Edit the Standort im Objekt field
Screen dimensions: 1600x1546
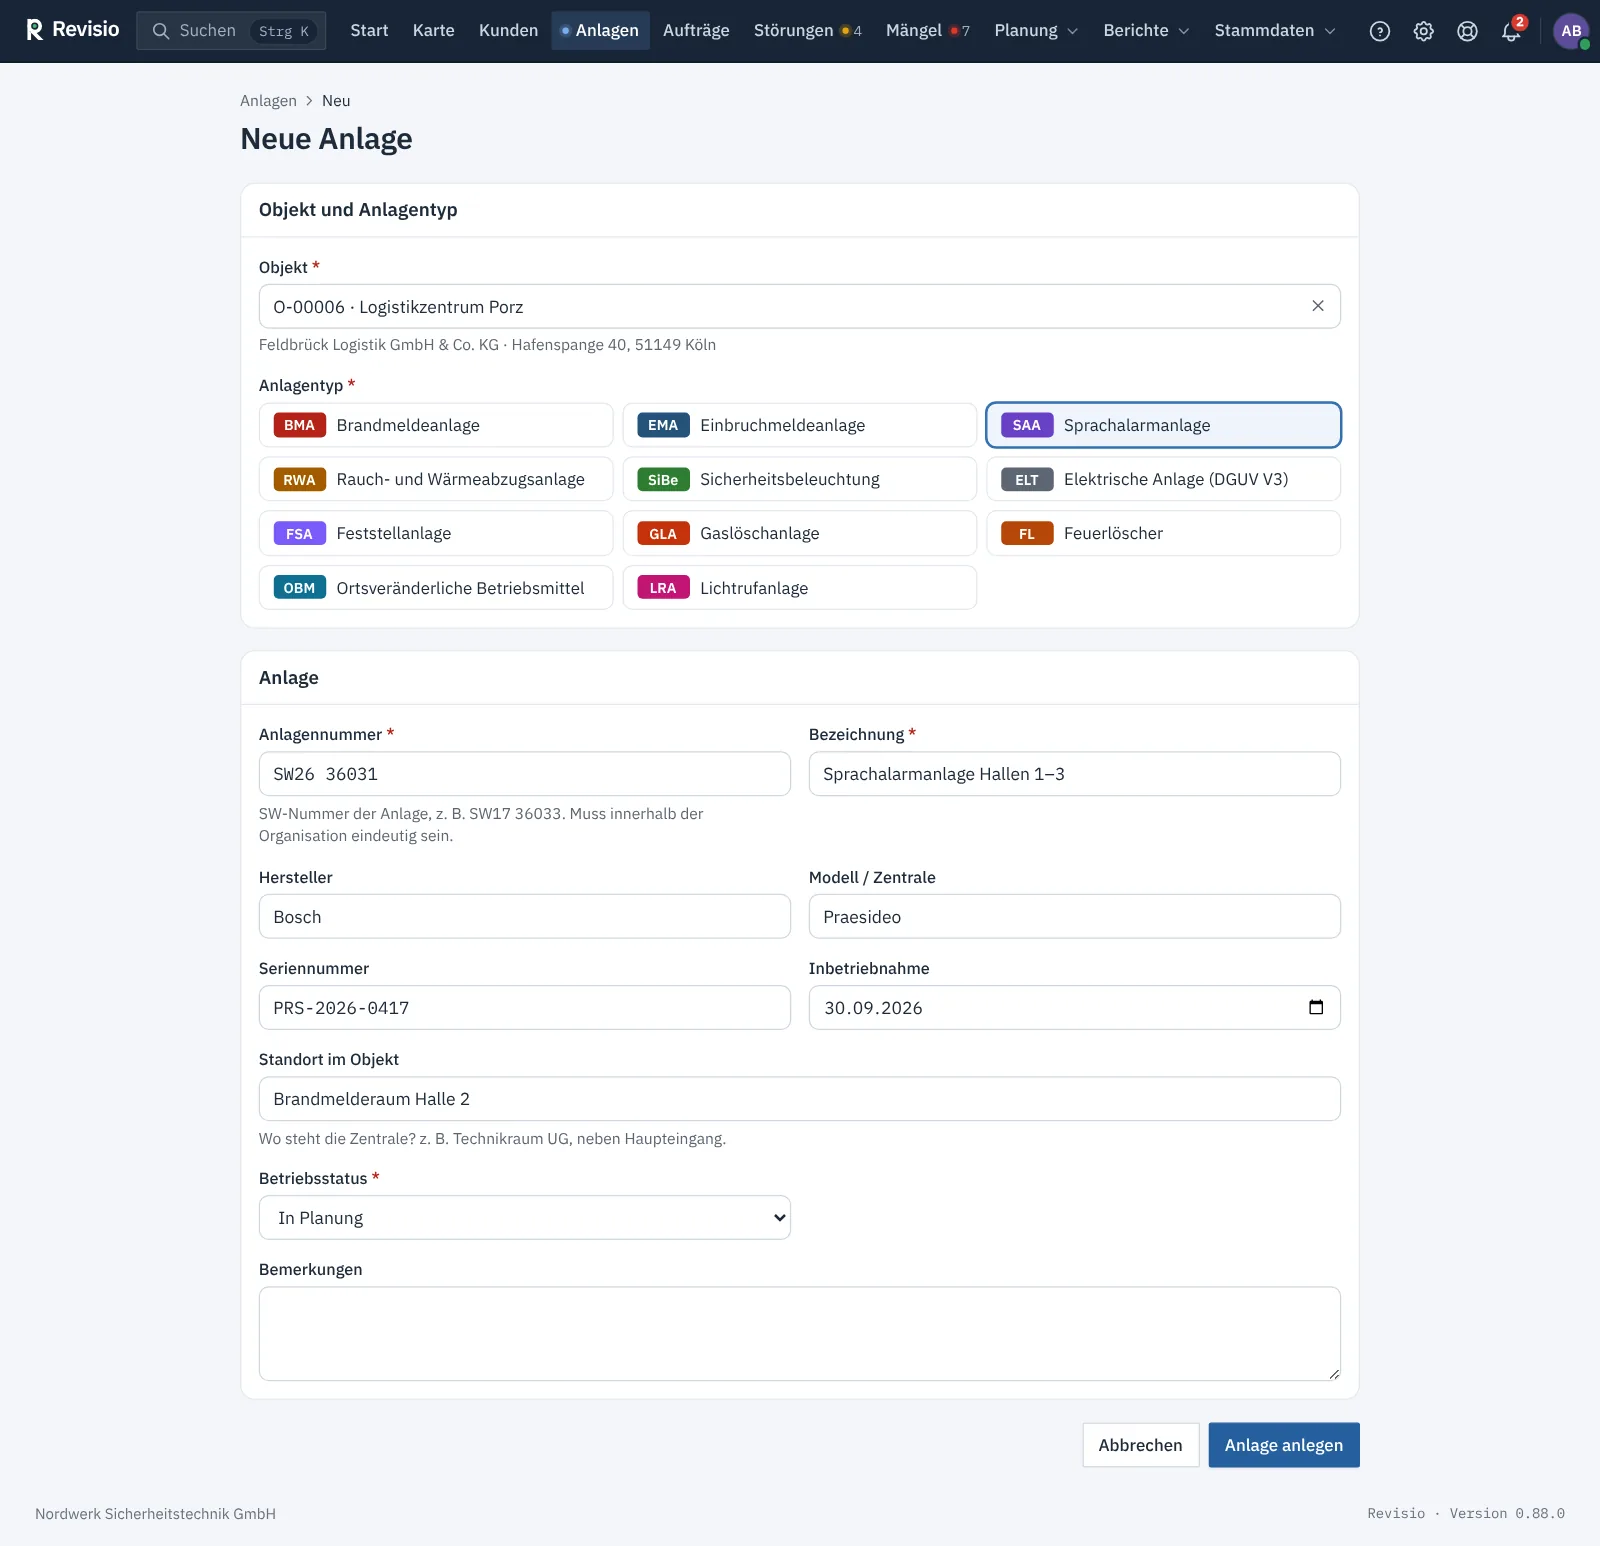click(x=799, y=1099)
